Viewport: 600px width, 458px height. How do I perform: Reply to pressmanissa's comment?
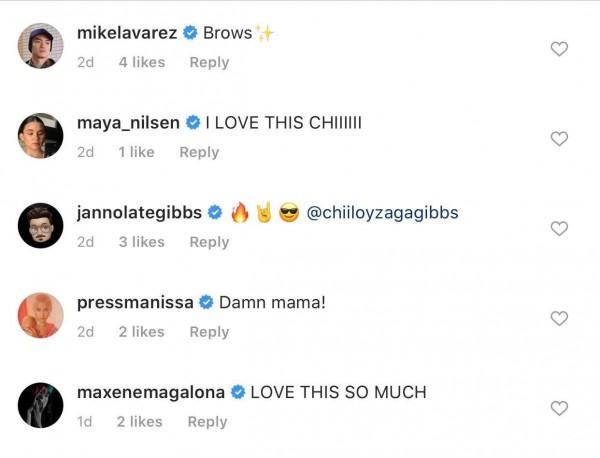(209, 332)
